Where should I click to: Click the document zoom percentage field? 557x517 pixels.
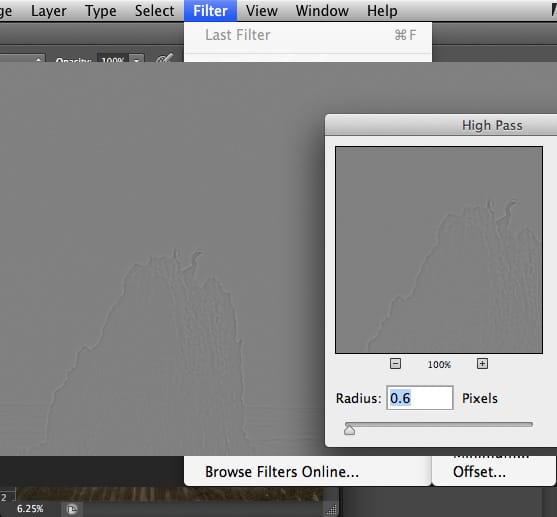[30, 508]
